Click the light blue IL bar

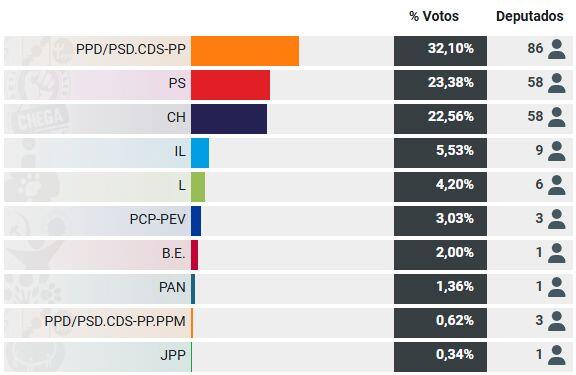pos(200,153)
